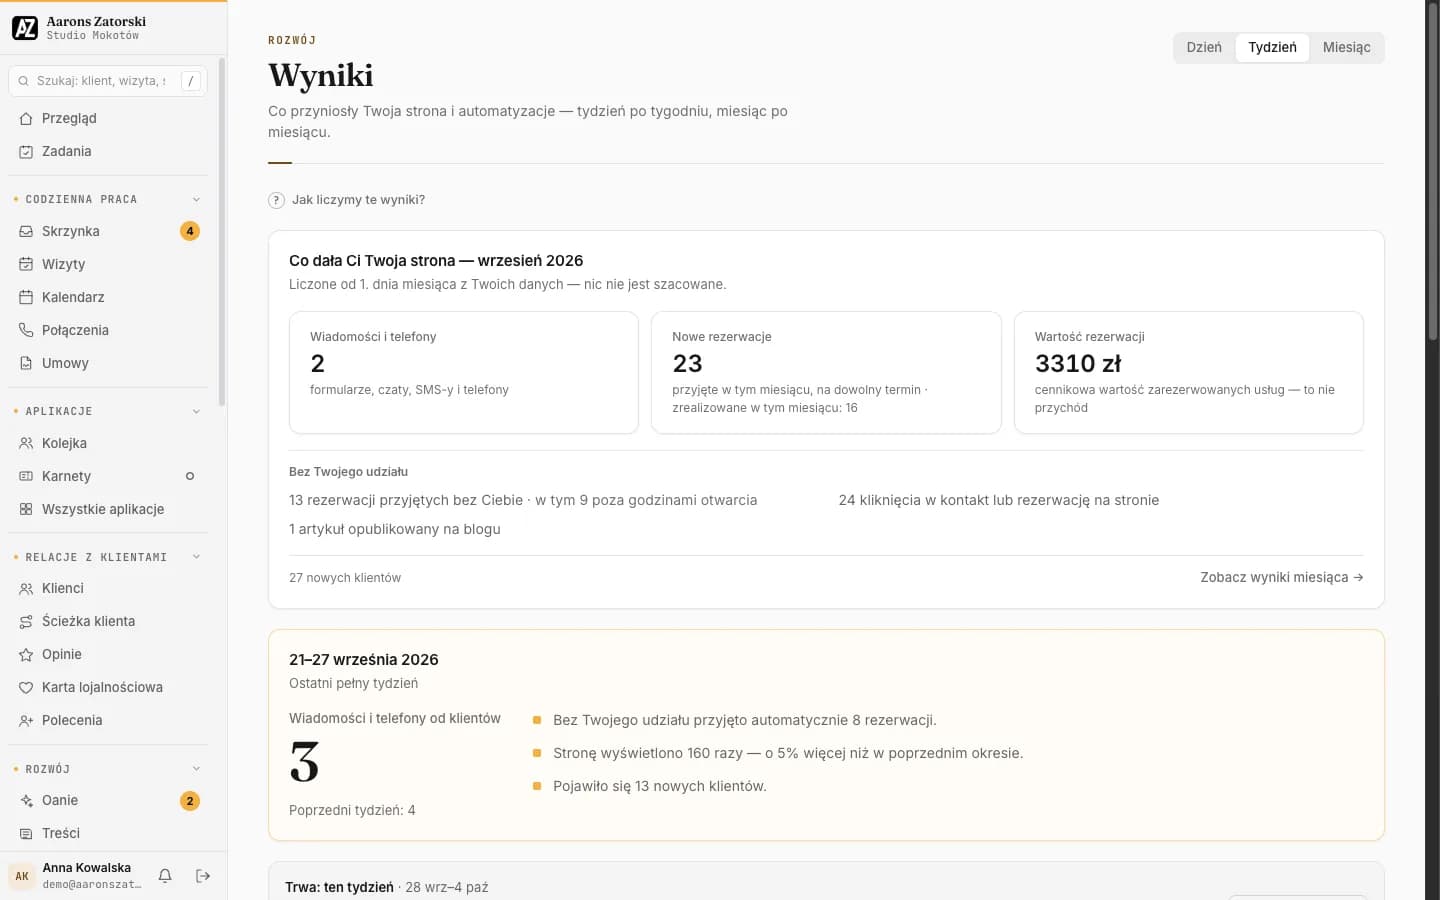
Task: Click the Skrzynka badge showing 4
Action: (x=190, y=231)
